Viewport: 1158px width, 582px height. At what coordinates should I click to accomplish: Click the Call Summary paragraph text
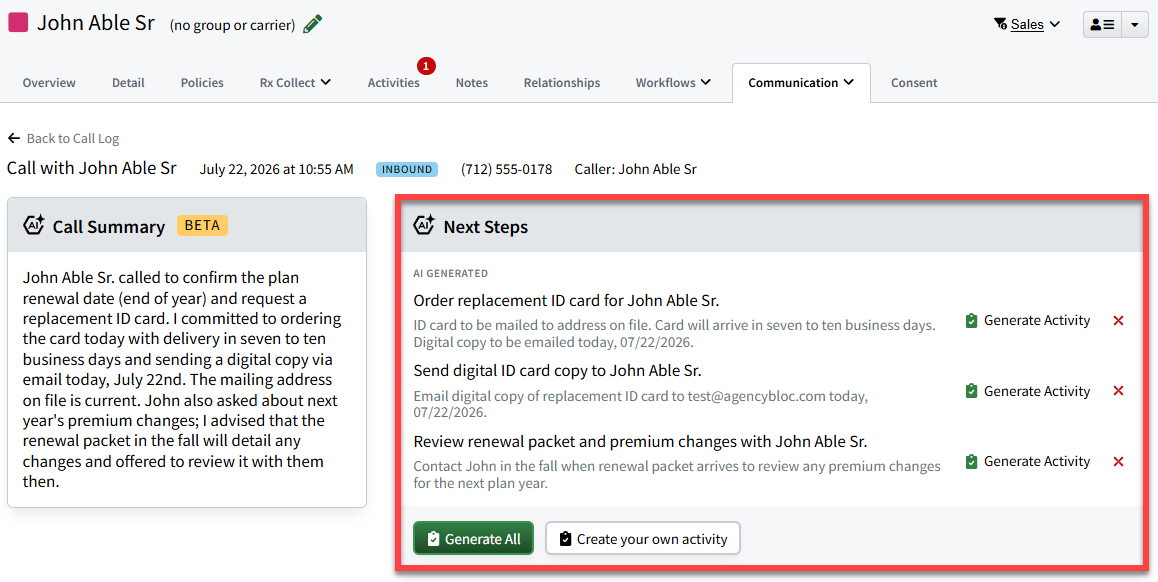click(x=182, y=380)
